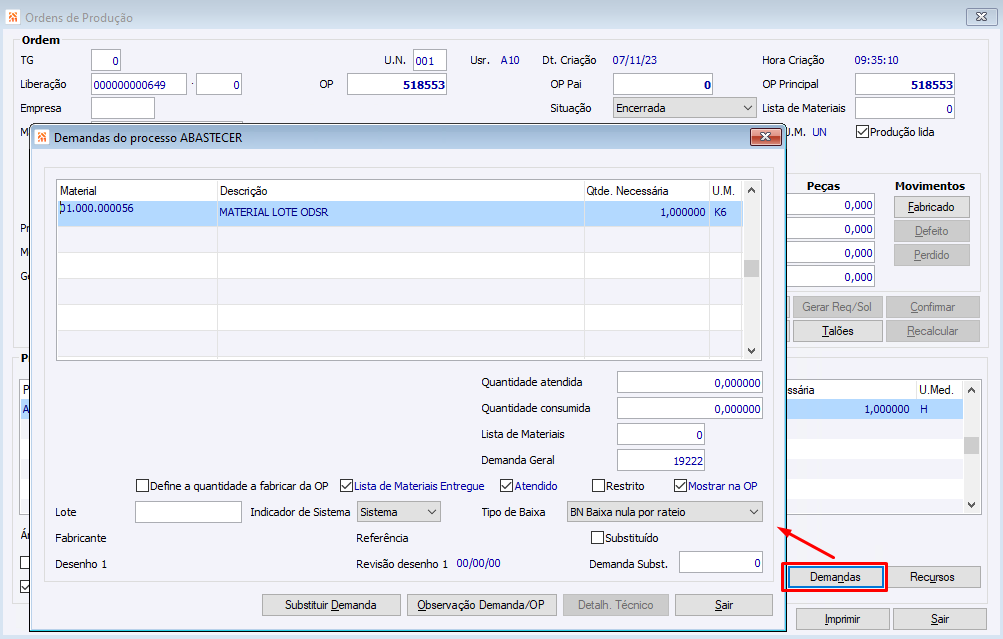Expand the Tipo de Baixa dropdown
1003x639 pixels.
tap(665, 512)
